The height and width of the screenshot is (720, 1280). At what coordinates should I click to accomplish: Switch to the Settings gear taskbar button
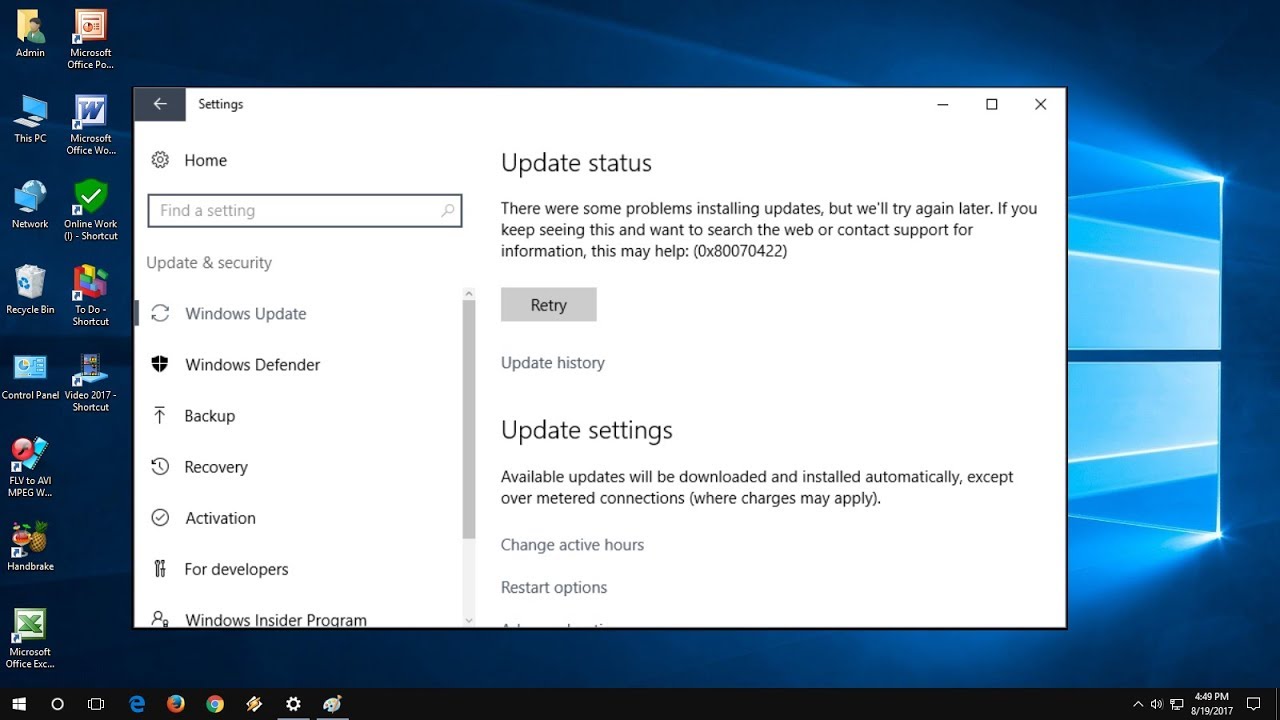click(293, 704)
